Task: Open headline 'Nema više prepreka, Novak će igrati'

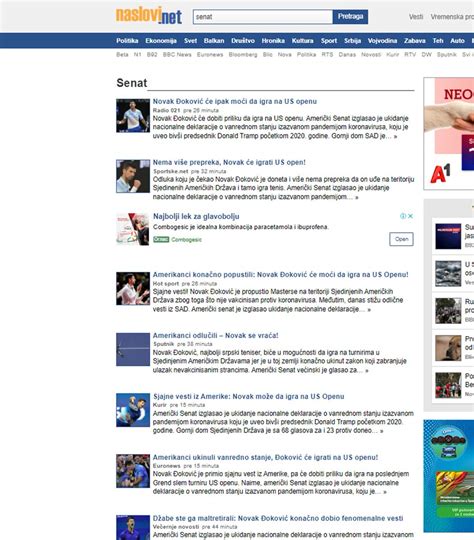Action: click(x=229, y=162)
